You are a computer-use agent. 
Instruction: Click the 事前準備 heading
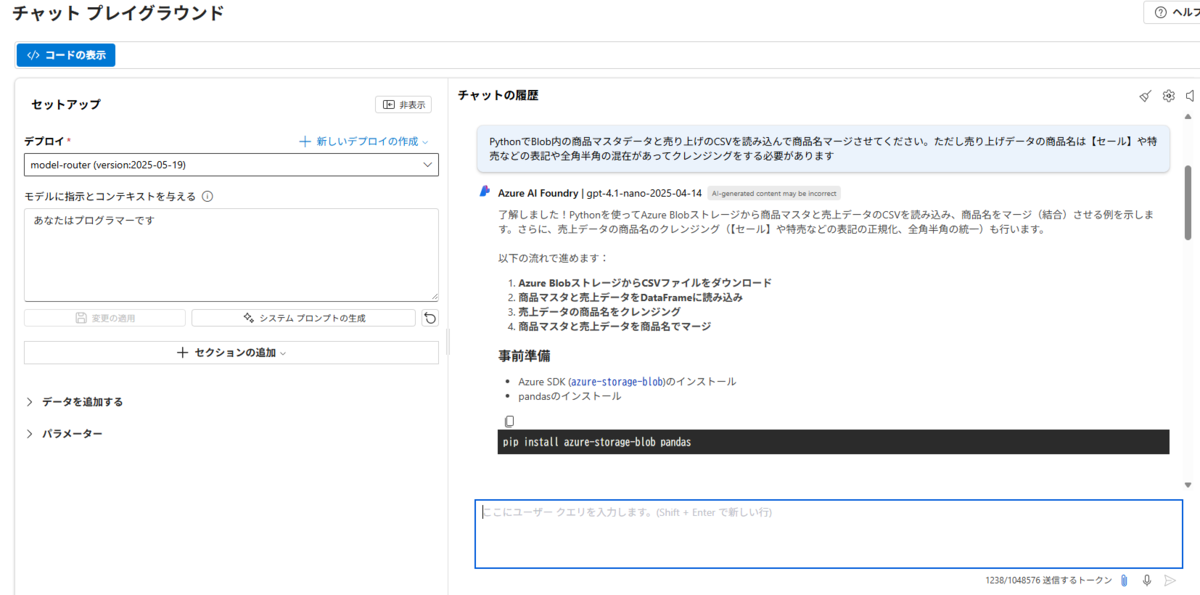(x=524, y=355)
